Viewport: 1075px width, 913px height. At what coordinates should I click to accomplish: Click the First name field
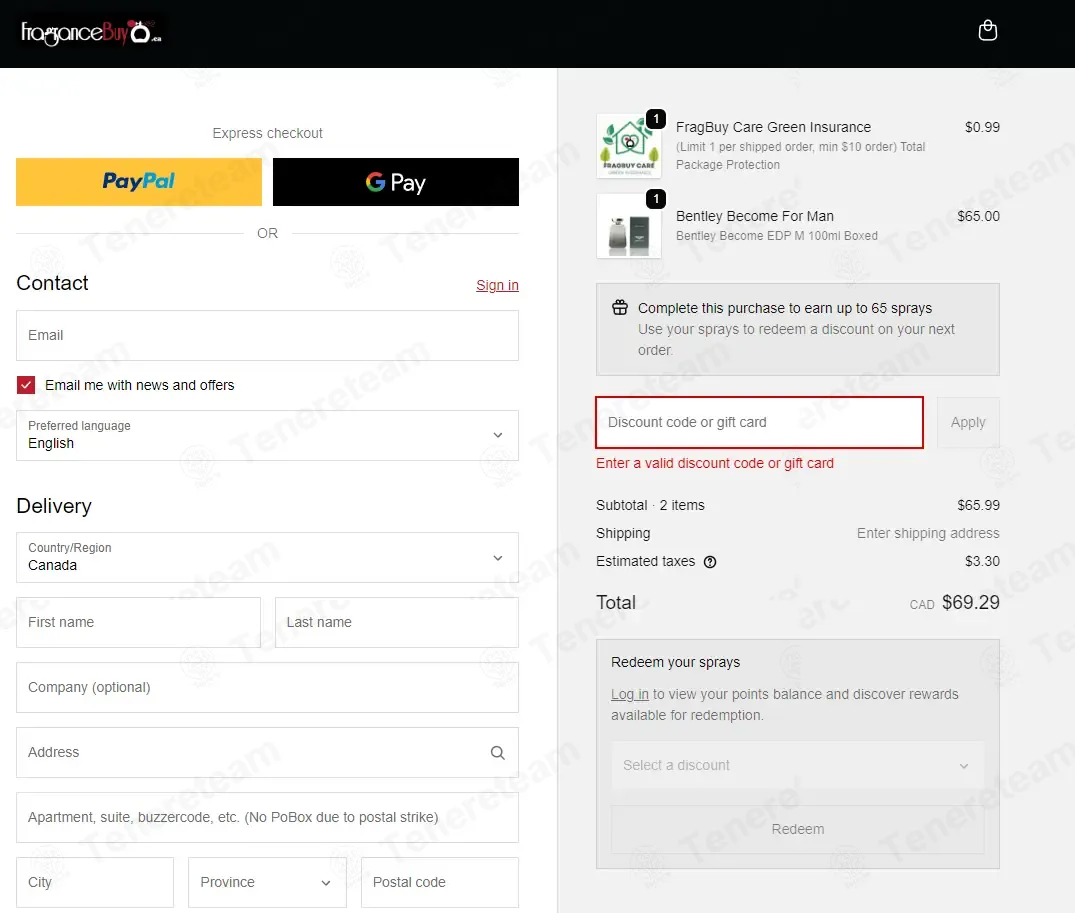click(138, 622)
